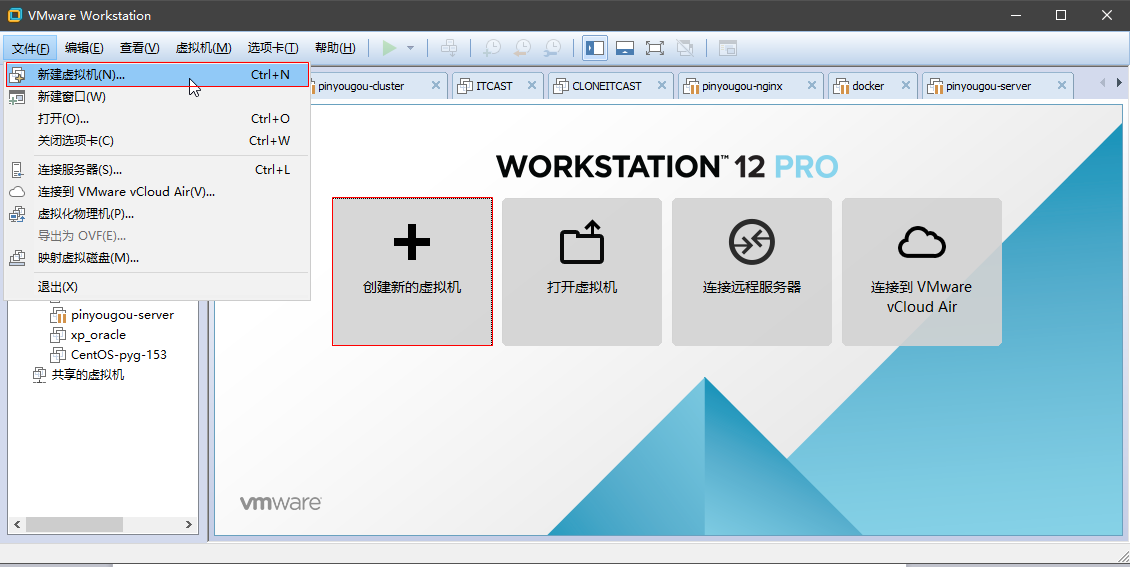Image resolution: width=1130 pixels, height=567 pixels.
Task: Open the 帮助(H) menu
Action: coord(335,48)
